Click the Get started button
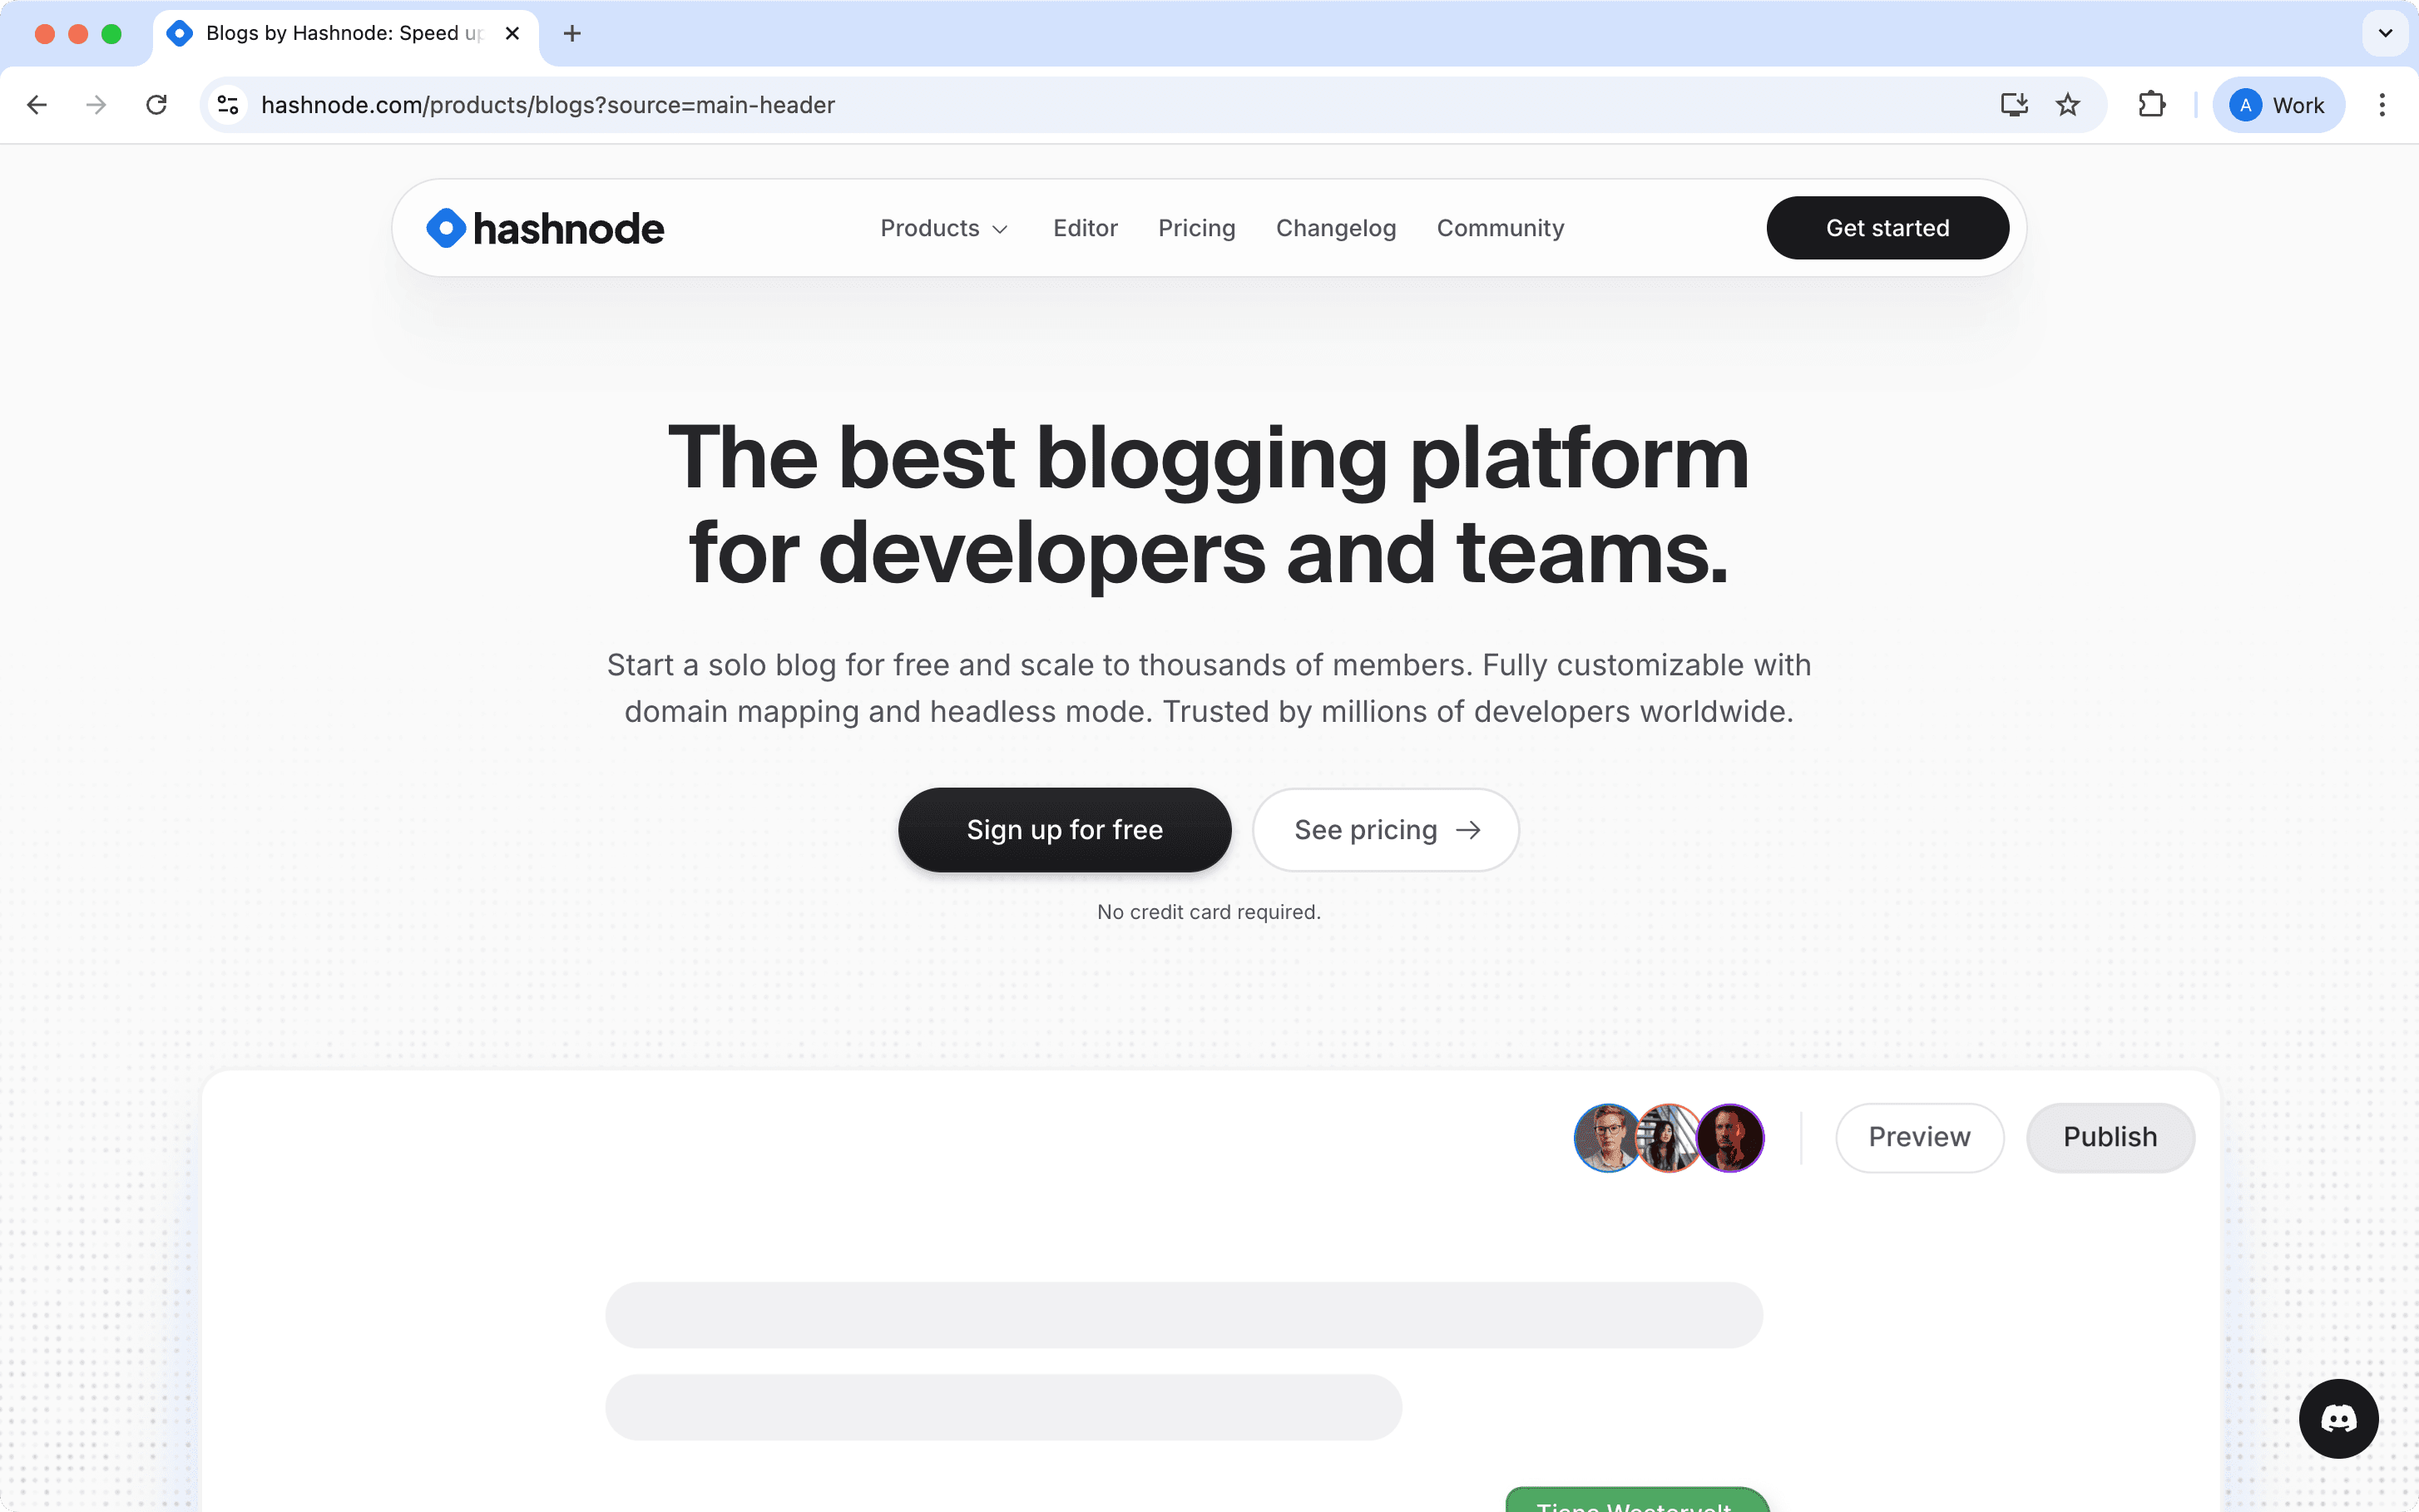Image resolution: width=2419 pixels, height=1512 pixels. [x=1887, y=228]
